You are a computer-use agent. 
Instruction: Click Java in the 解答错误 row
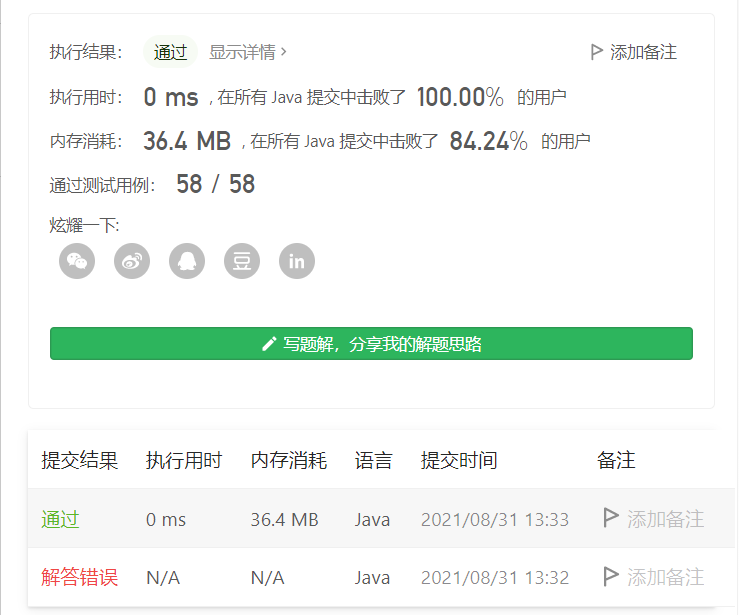click(x=372, y=578)
